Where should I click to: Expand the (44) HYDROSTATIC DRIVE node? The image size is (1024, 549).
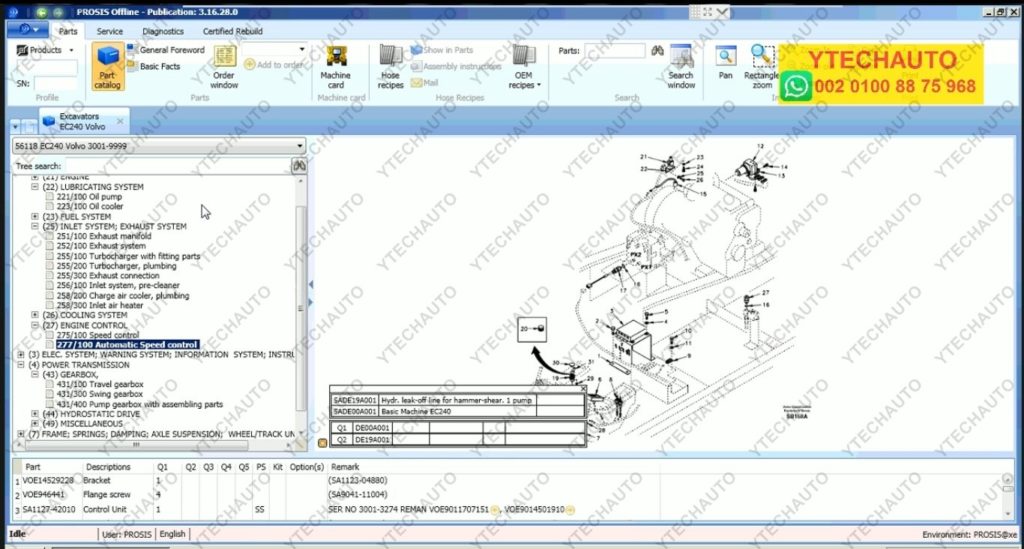35,414
